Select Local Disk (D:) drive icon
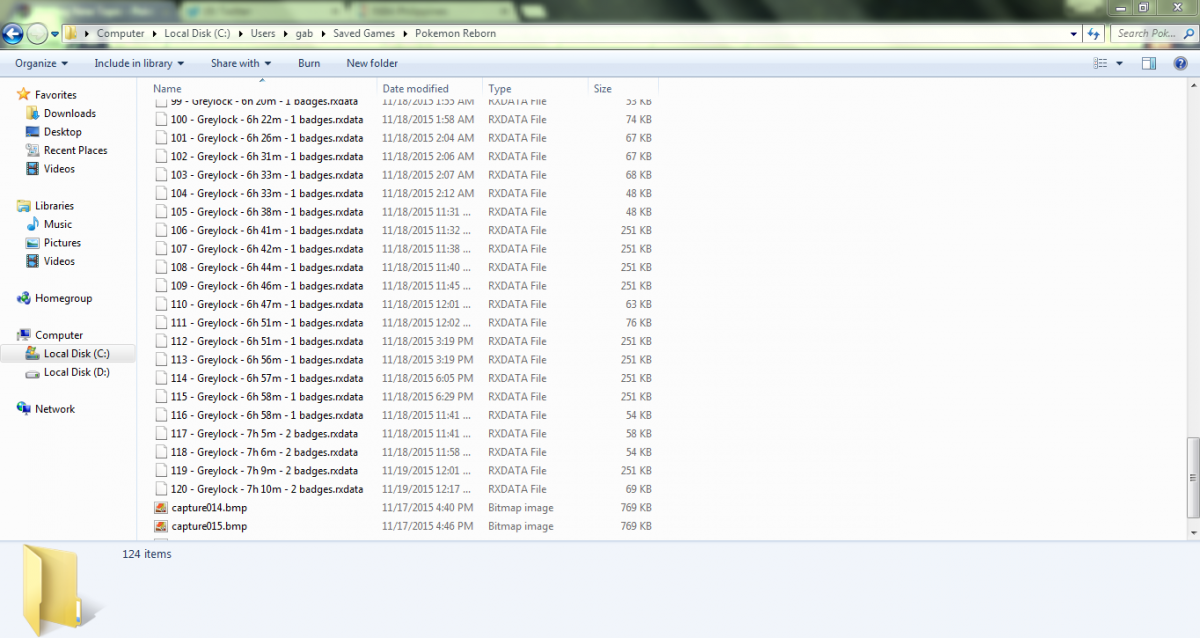 (32, 372)
